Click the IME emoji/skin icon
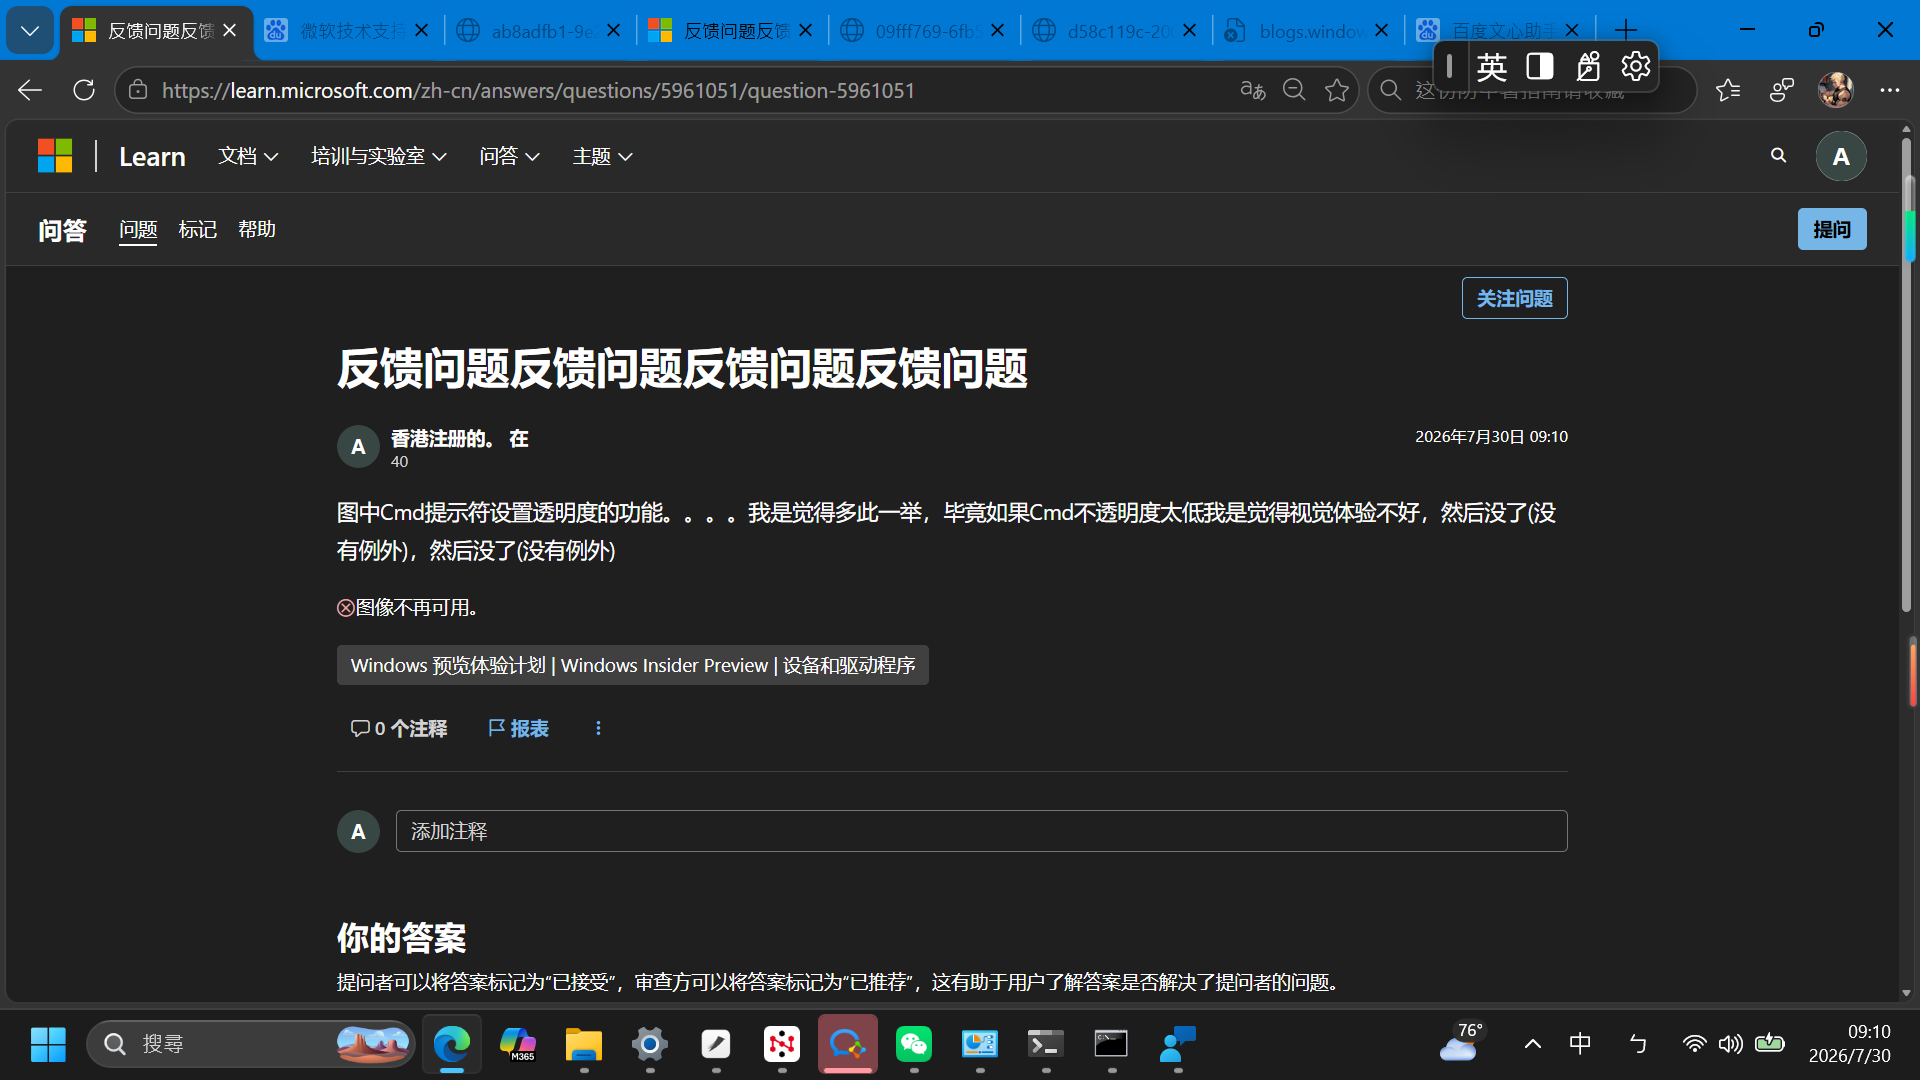The height and width of the screenshot is (1080, 1920). point(1588,67)
